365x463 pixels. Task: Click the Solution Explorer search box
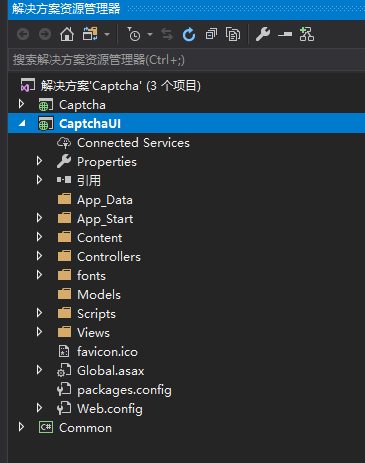pyautogui.click(x=187, y=60)
